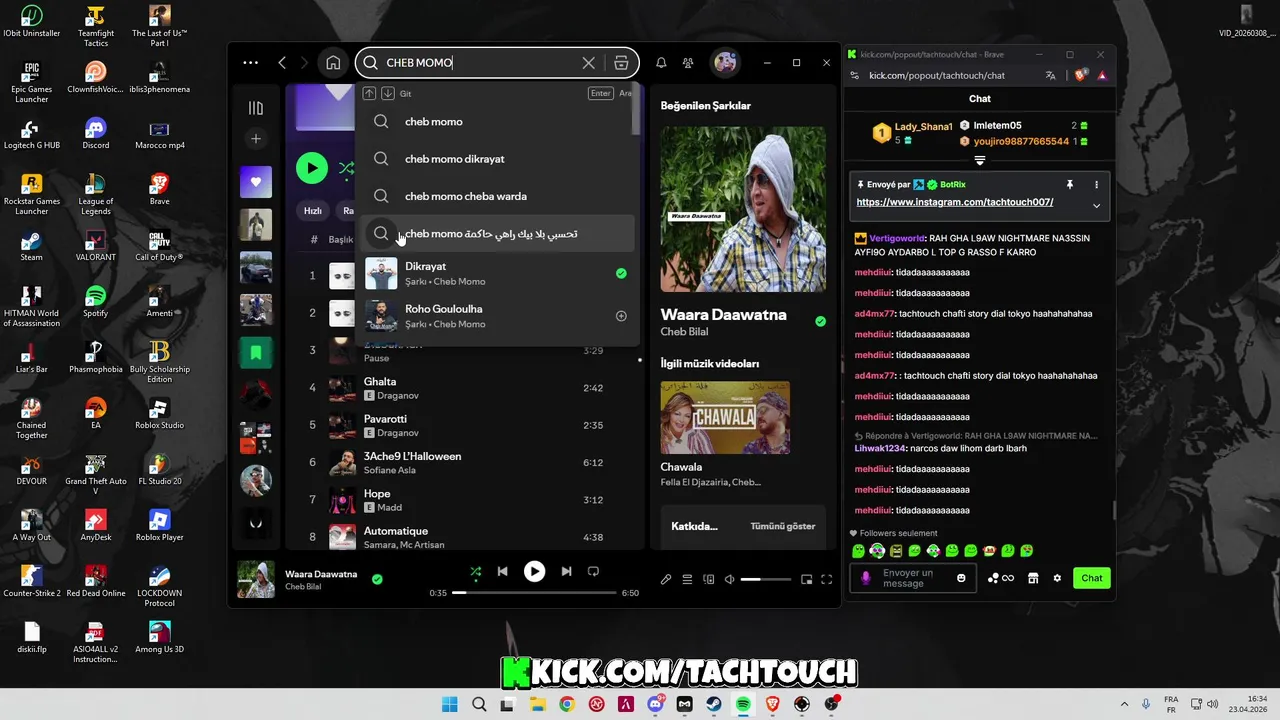Expand the pinned message chevron in chat
This screenshot has width=1280, height=720.
pos(1096,206)
